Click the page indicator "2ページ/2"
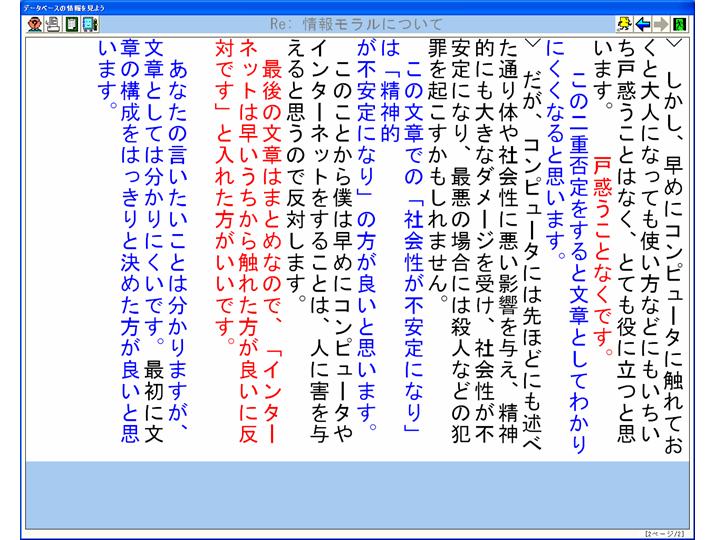 [x=665, y=533]
